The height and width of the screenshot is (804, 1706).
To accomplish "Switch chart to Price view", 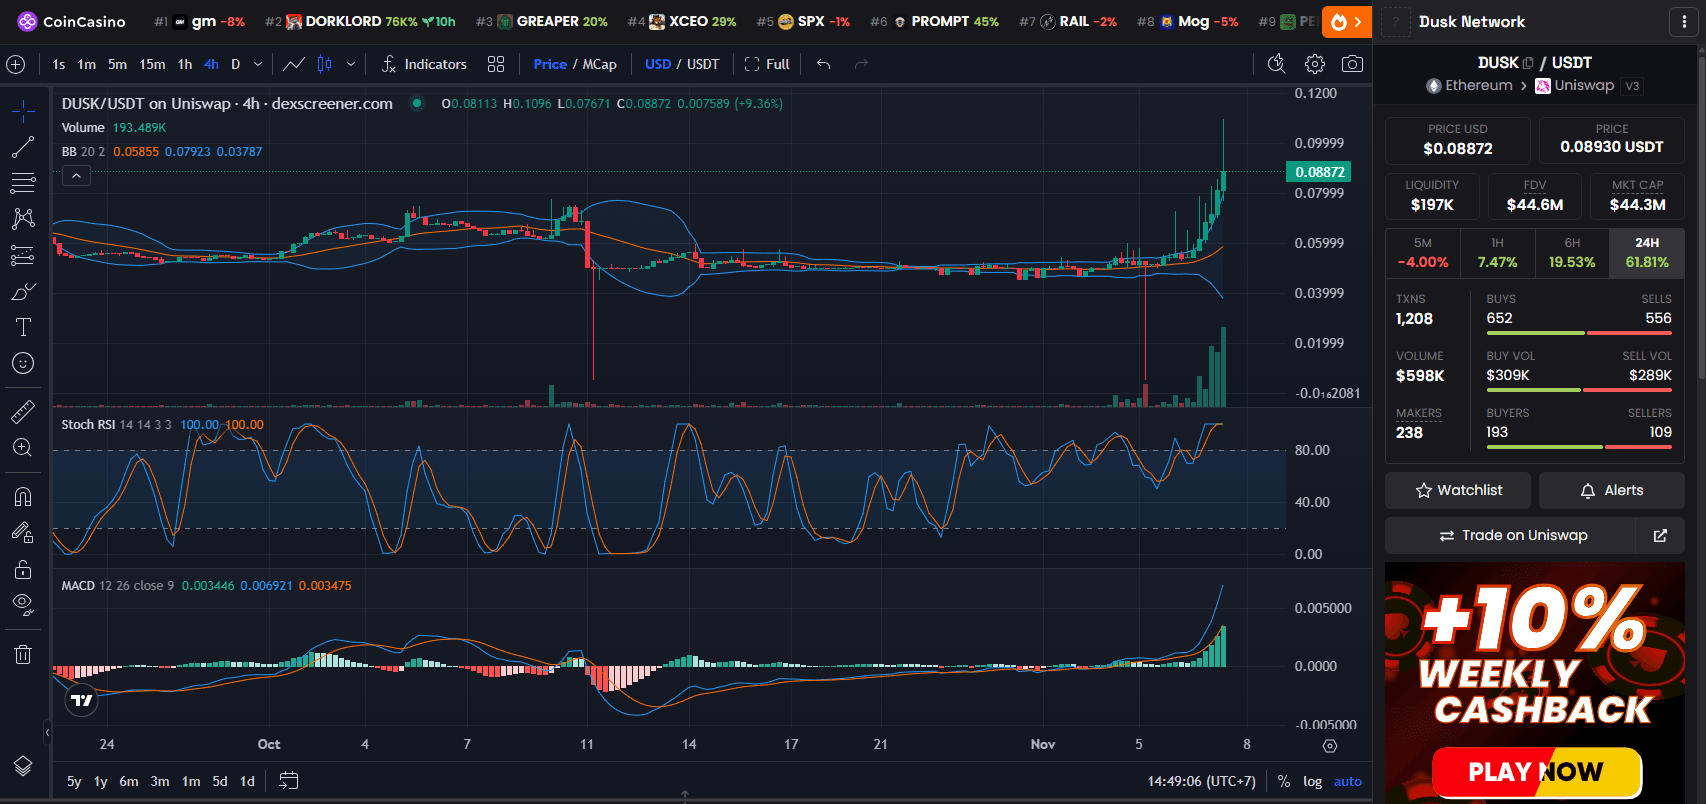I will pyautogui.click(x=550, y=64).
